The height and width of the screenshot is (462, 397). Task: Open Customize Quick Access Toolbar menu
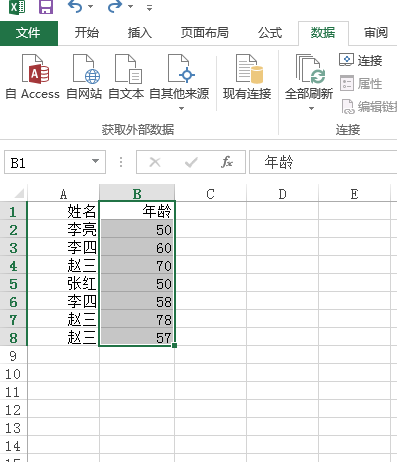point(149,8)
